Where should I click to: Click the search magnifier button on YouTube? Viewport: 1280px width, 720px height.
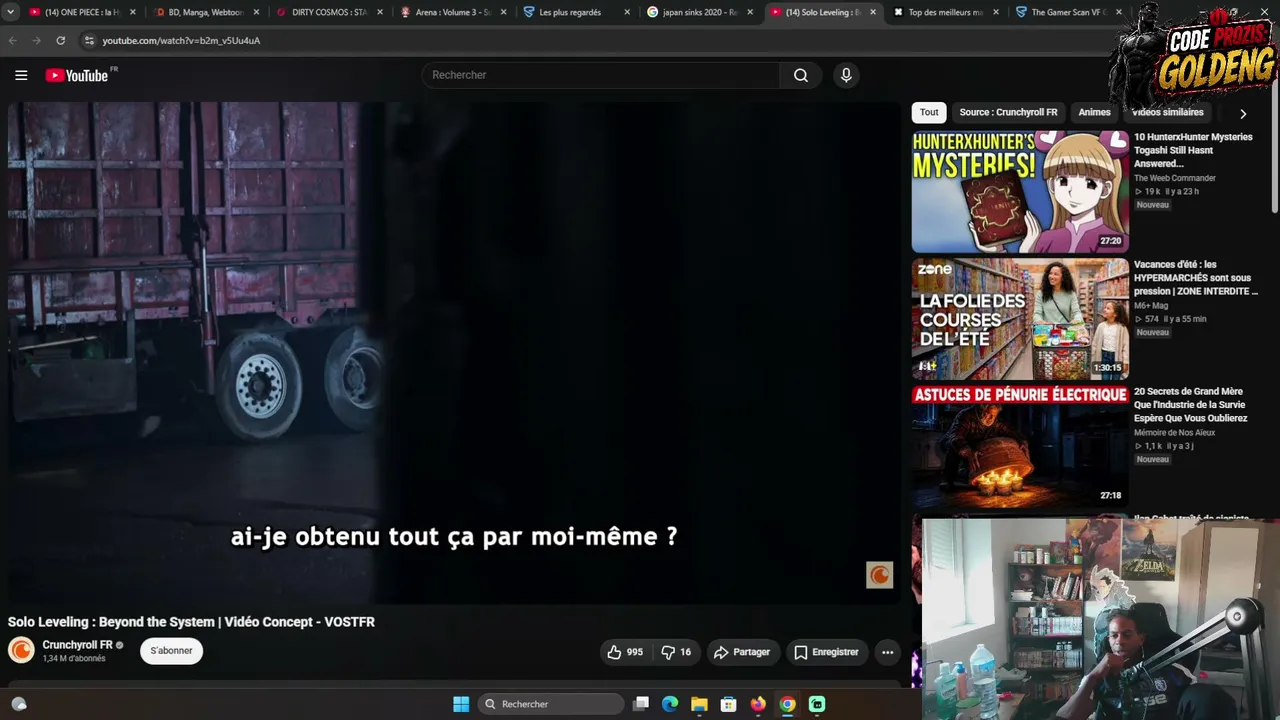pyautogui.click(x=801, y=75)
